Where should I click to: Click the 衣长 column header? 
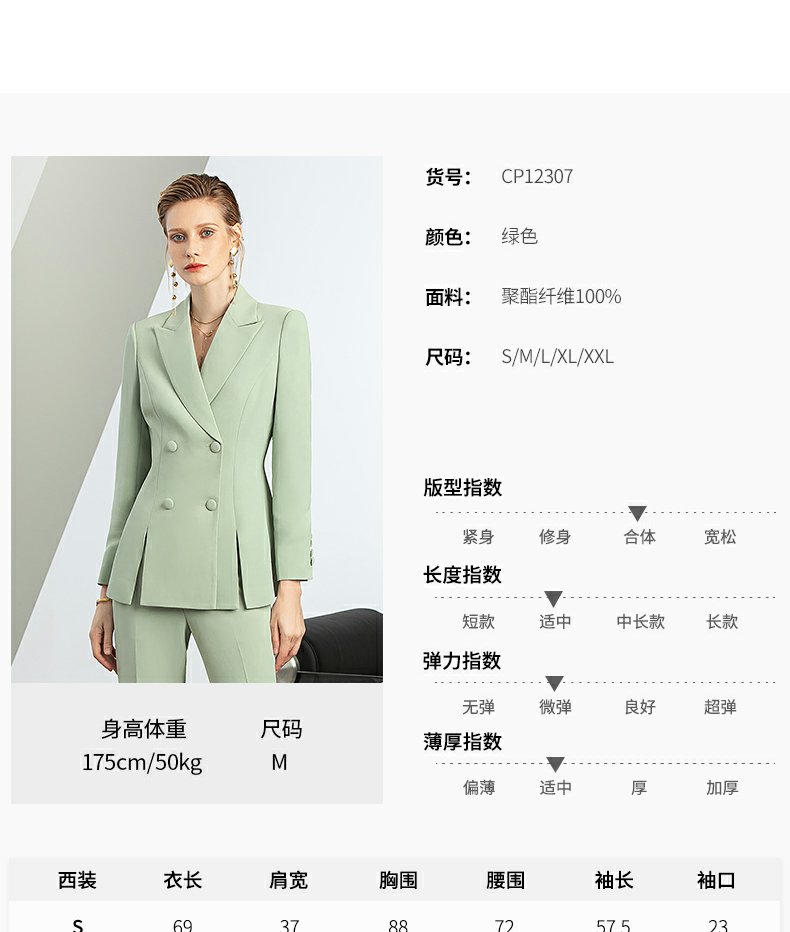coord(182,880)
